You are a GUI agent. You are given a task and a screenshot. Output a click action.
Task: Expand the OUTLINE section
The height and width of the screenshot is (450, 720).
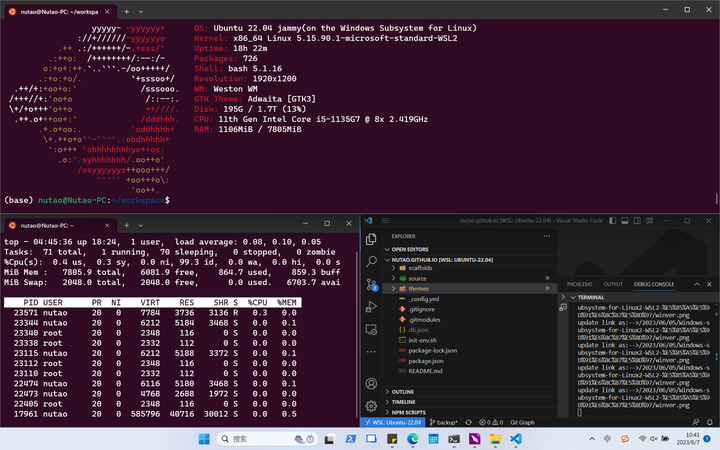[x=403, y=391]
